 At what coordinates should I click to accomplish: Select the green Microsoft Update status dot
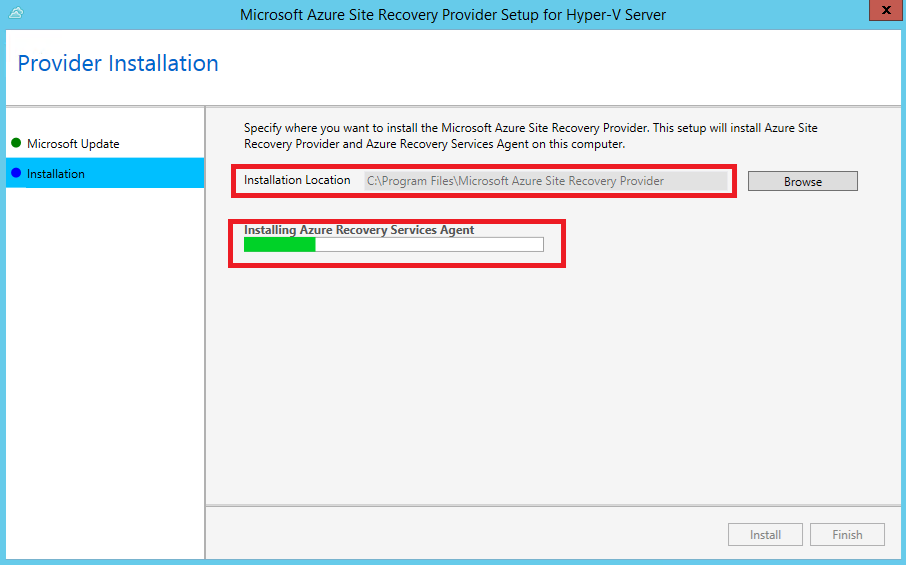click(x=16, y=143)
